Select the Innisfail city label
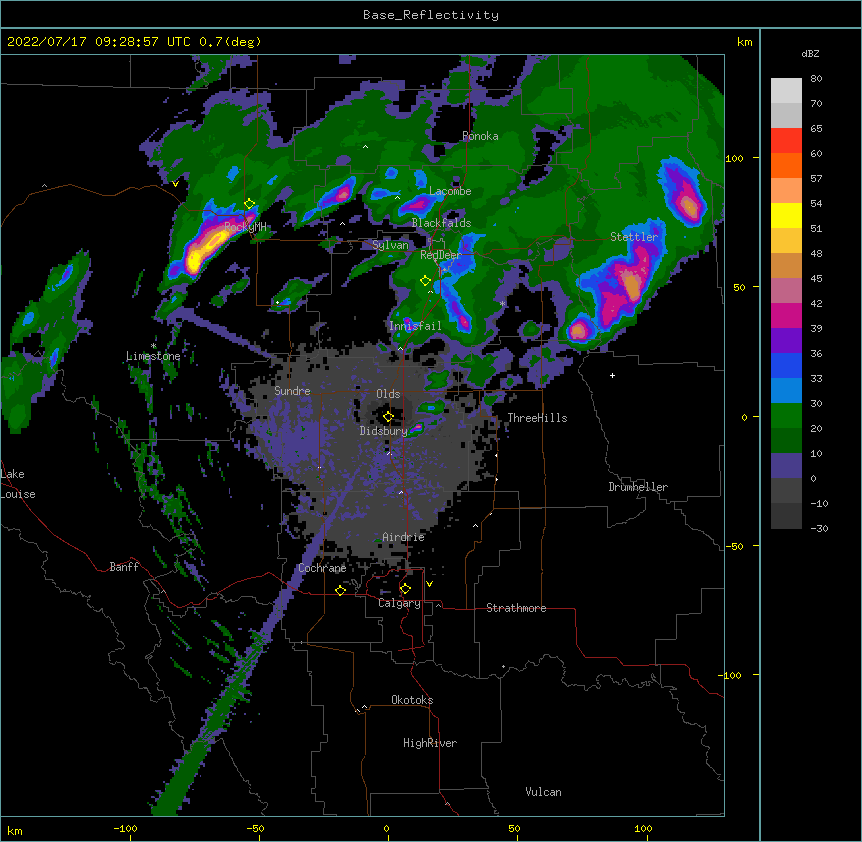 (x=415, y=326)
